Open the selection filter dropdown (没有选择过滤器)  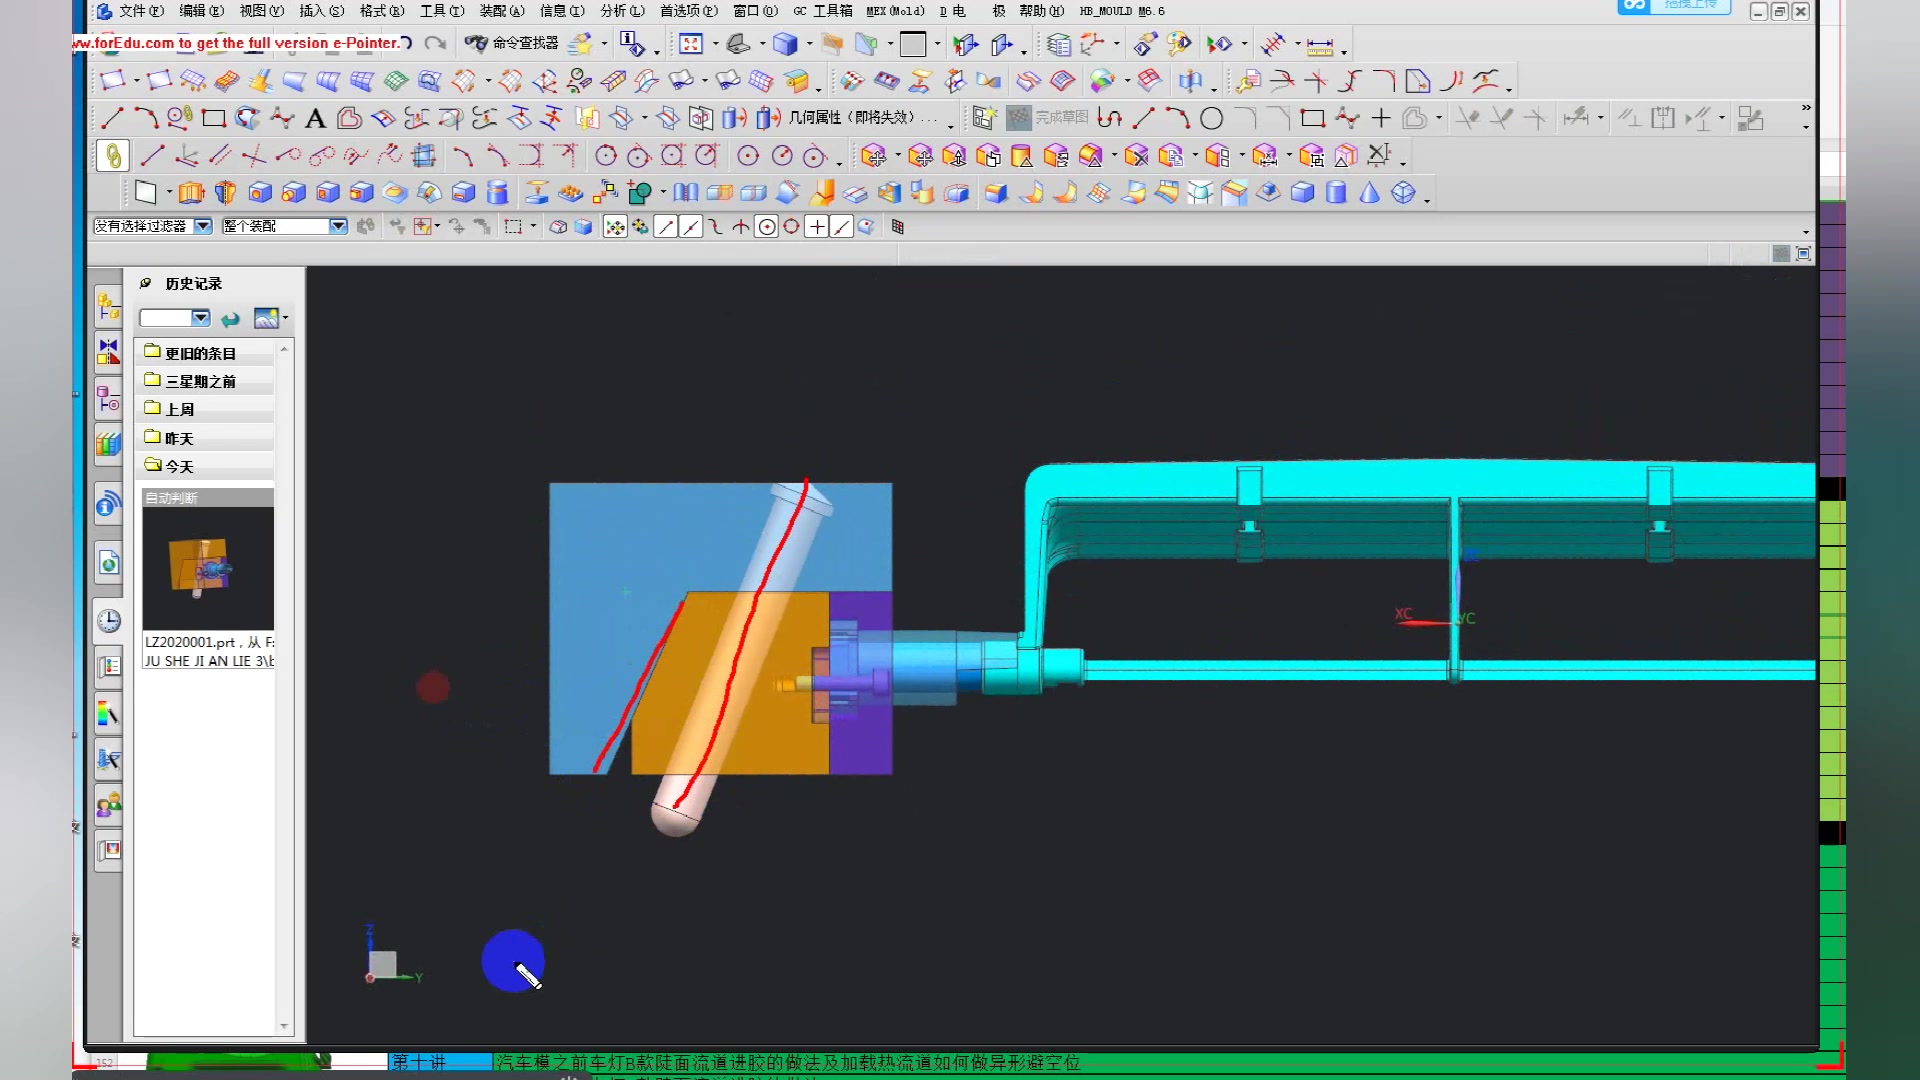click(203, 227)
